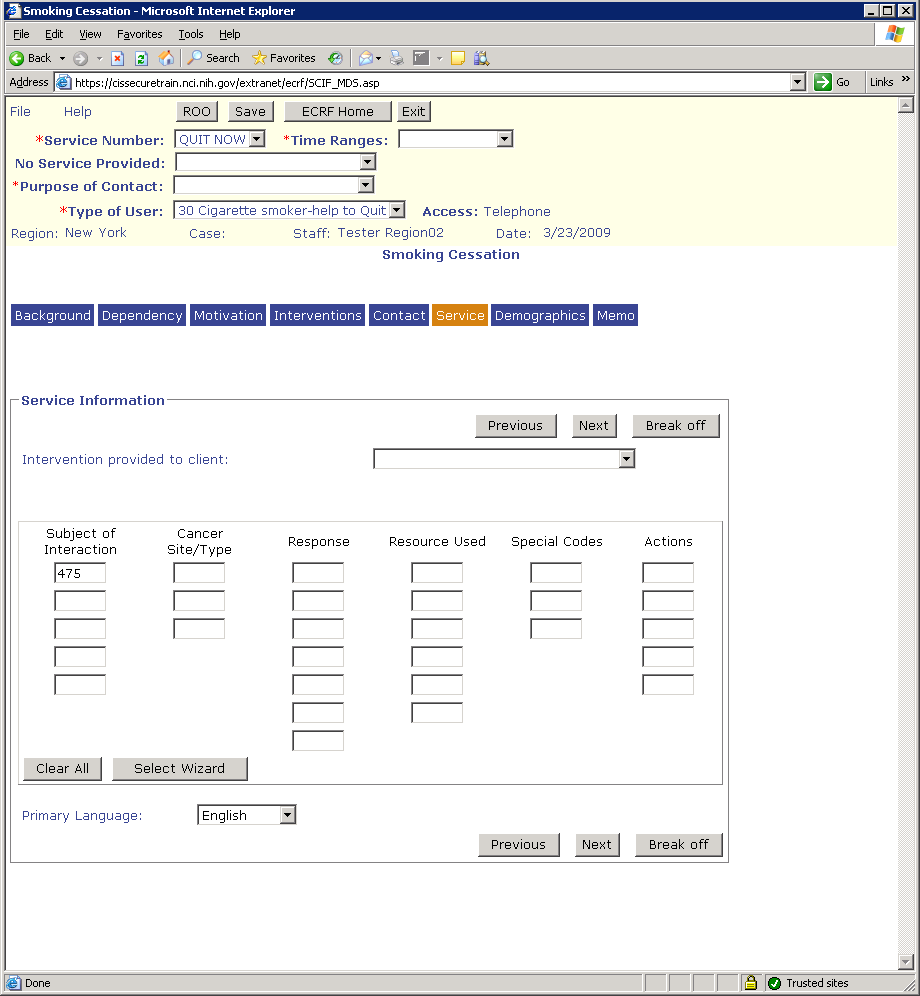
Task: Open the browser Help menu
Action: 229,34
